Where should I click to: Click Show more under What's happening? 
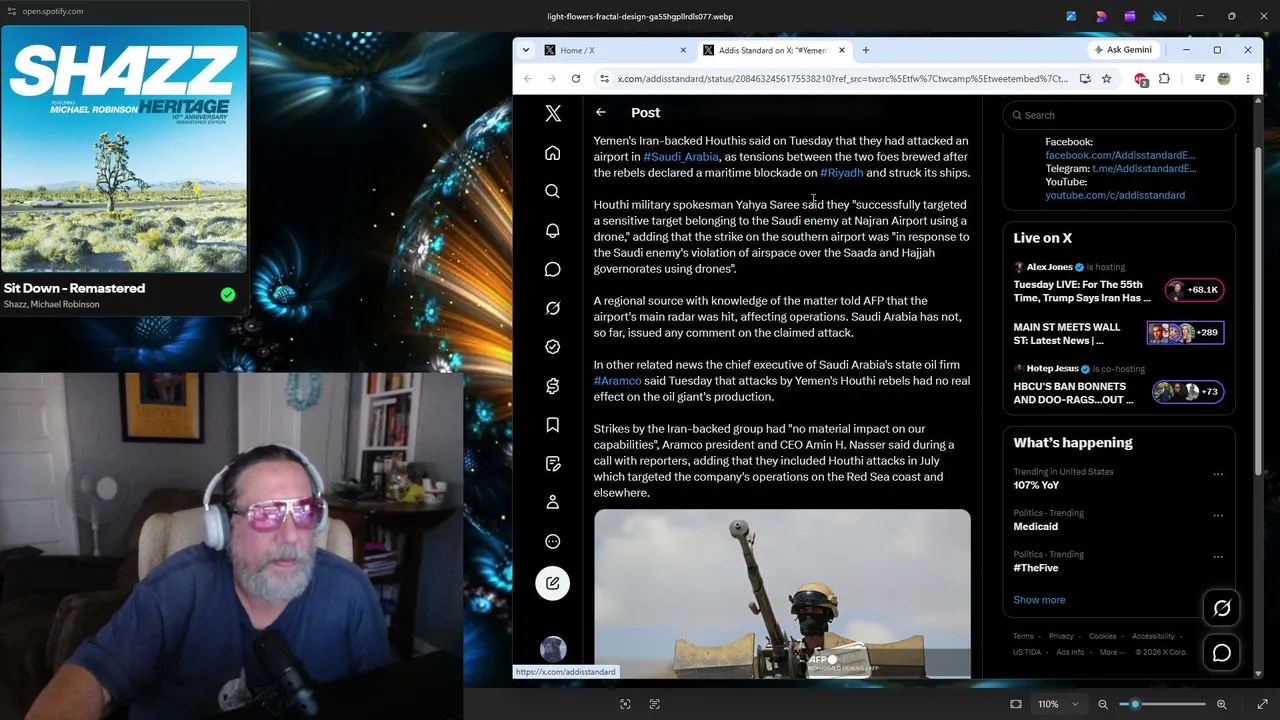pos(1039,600)
